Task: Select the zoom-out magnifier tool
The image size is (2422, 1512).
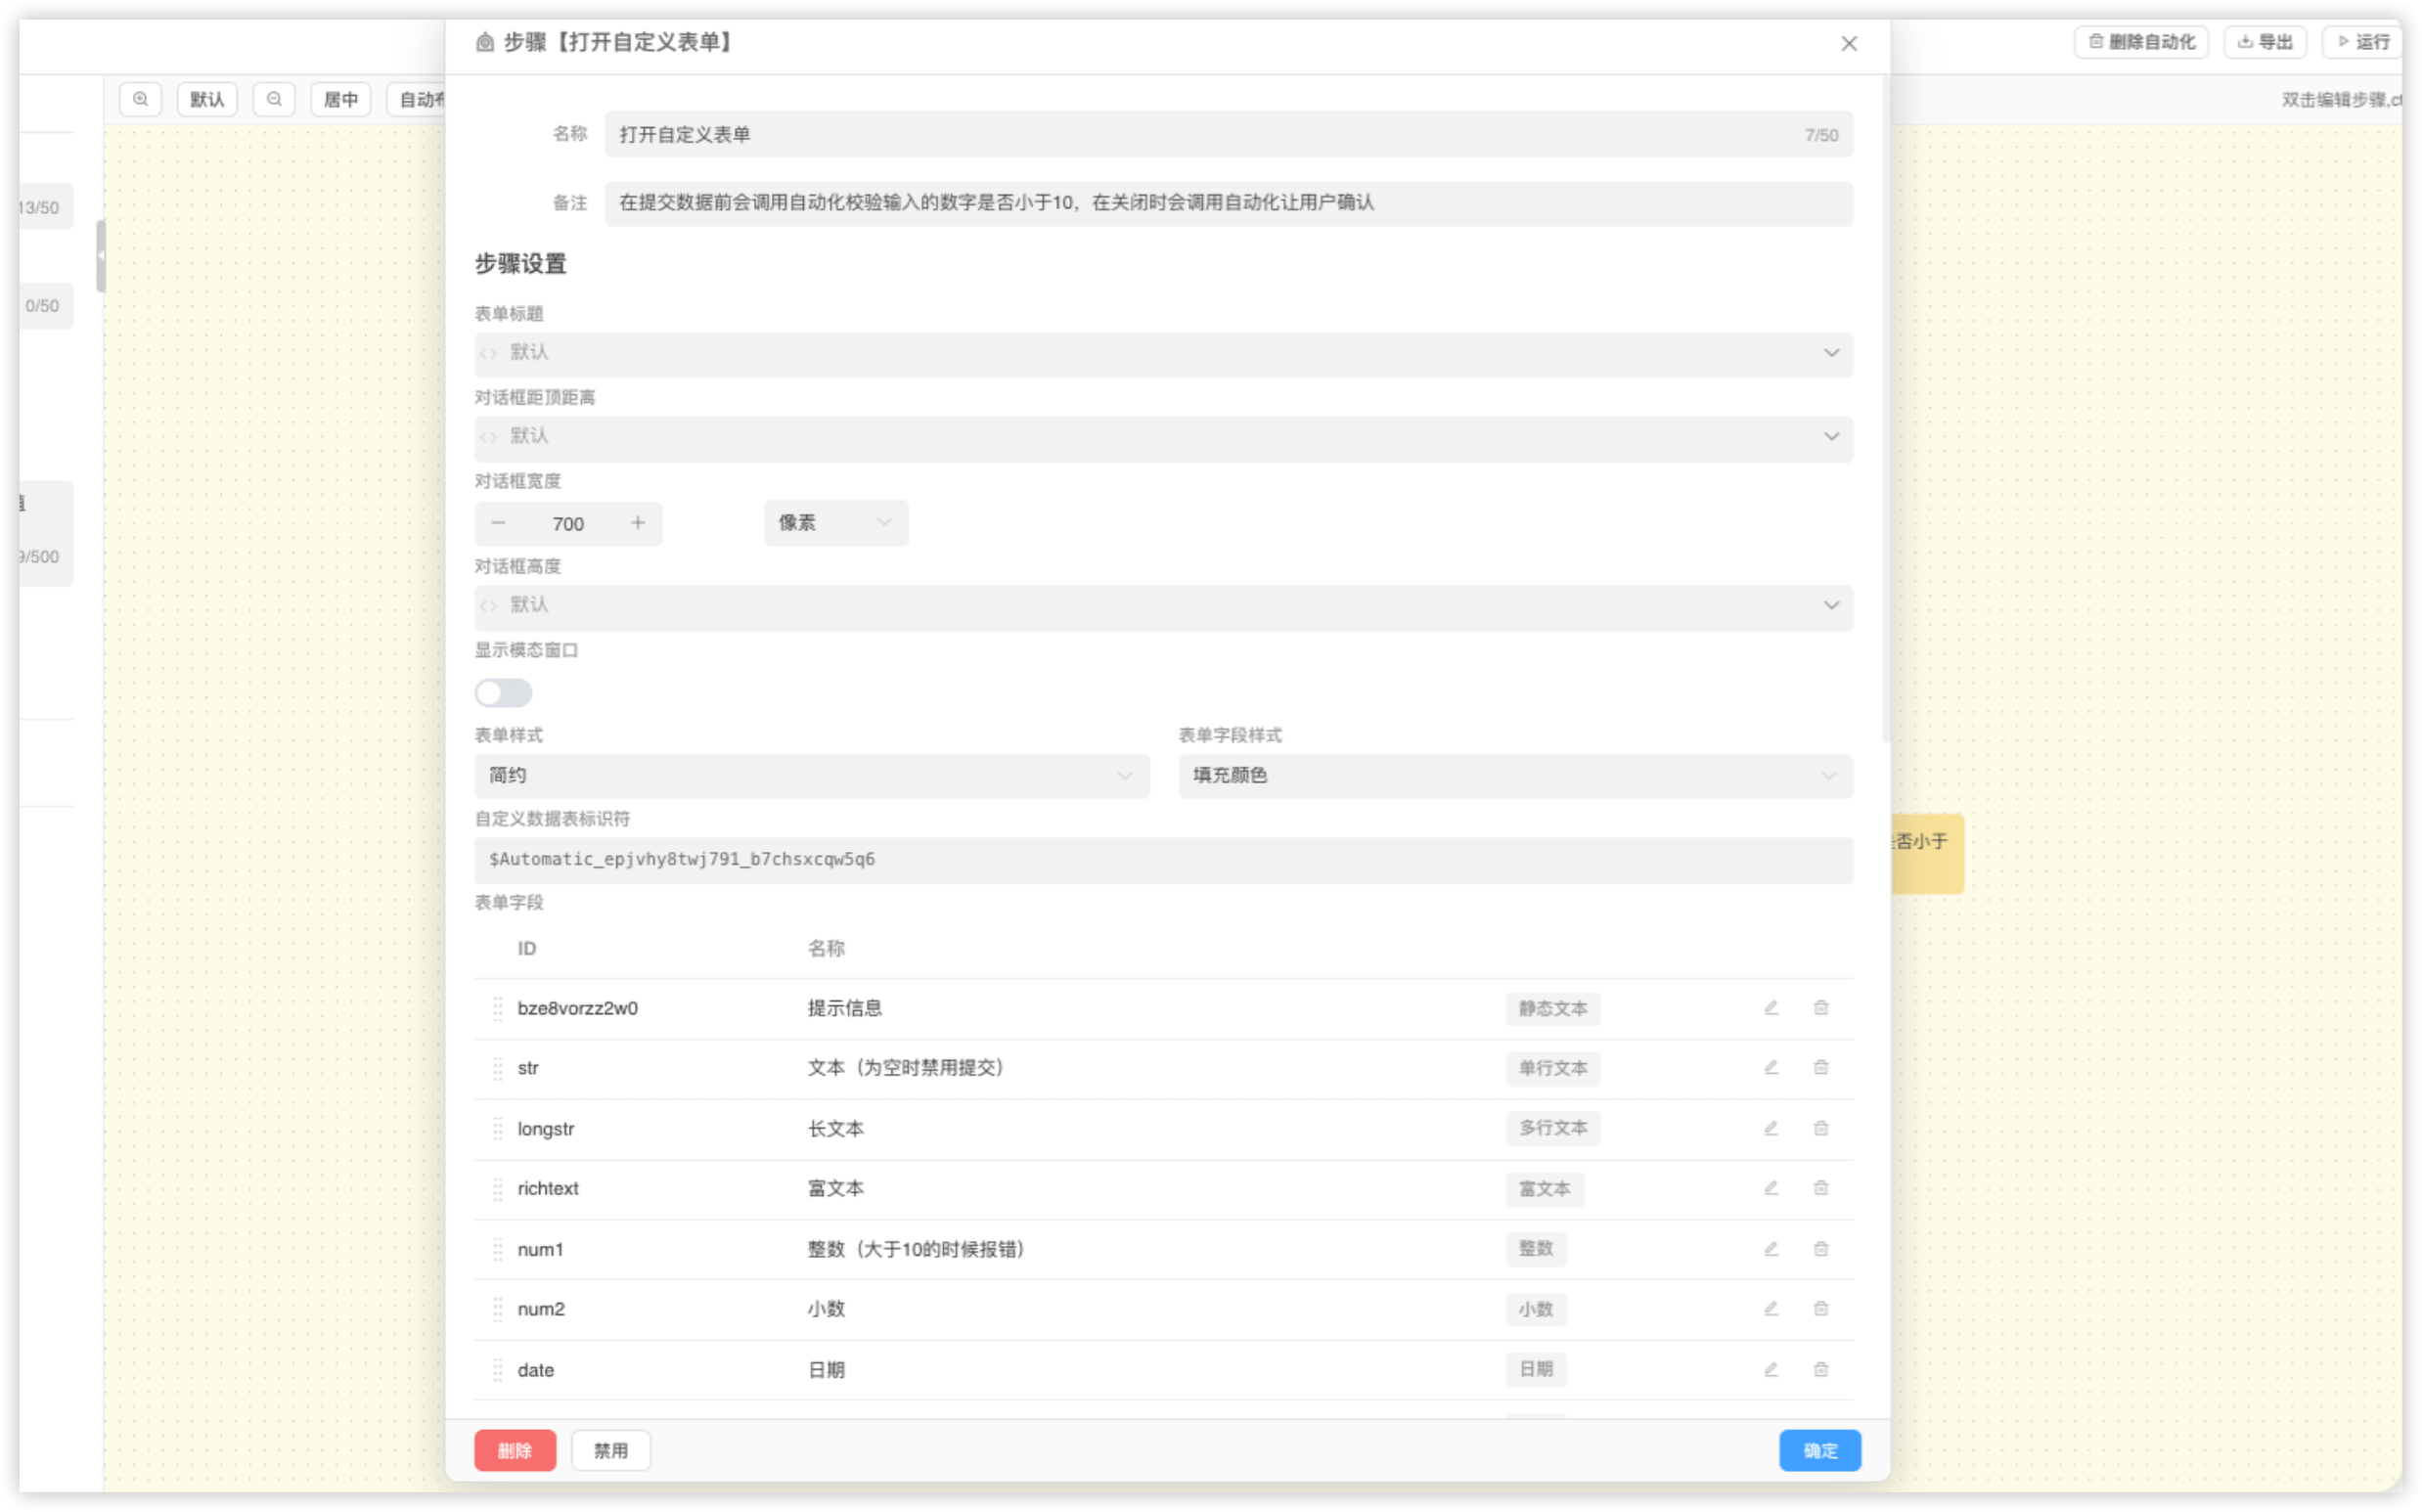Action: (274, 99)
